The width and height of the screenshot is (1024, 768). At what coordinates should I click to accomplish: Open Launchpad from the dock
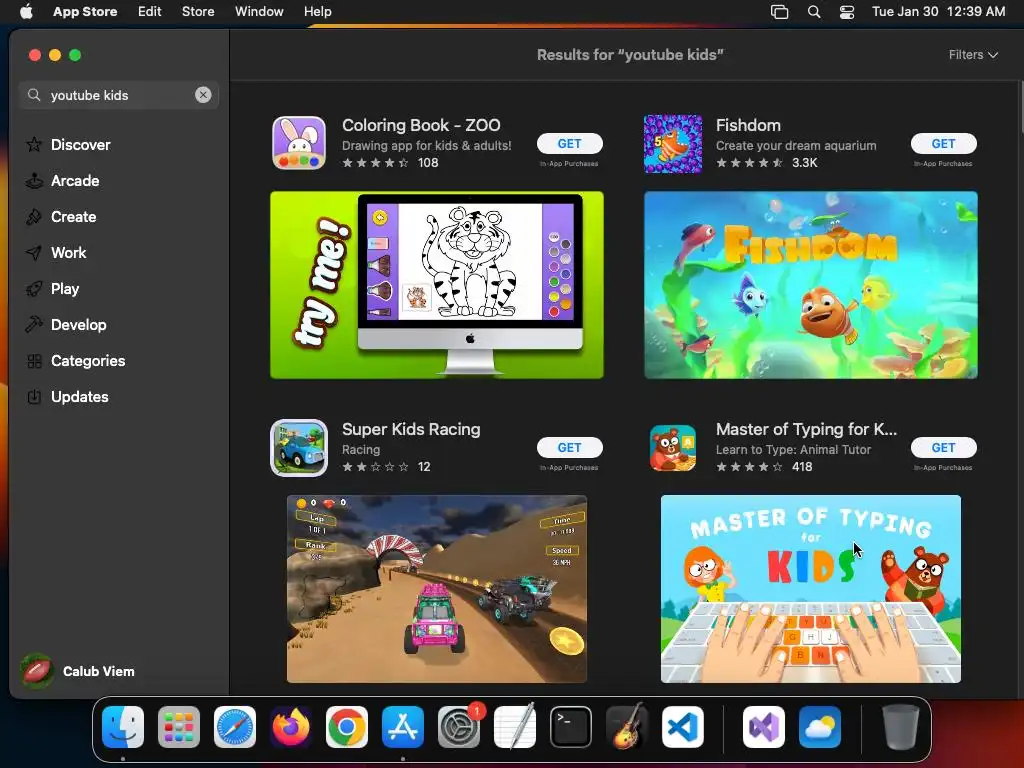(179, 727)
